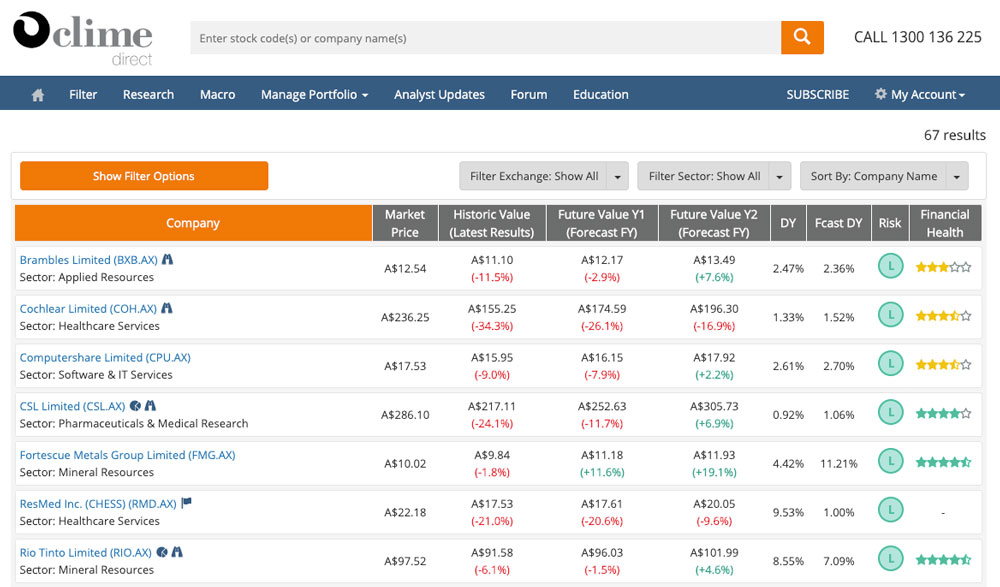Viewport: 1000px width, 587px height.
Task: Expand the Manage Portfolio menu
Action: coord(314,94)
